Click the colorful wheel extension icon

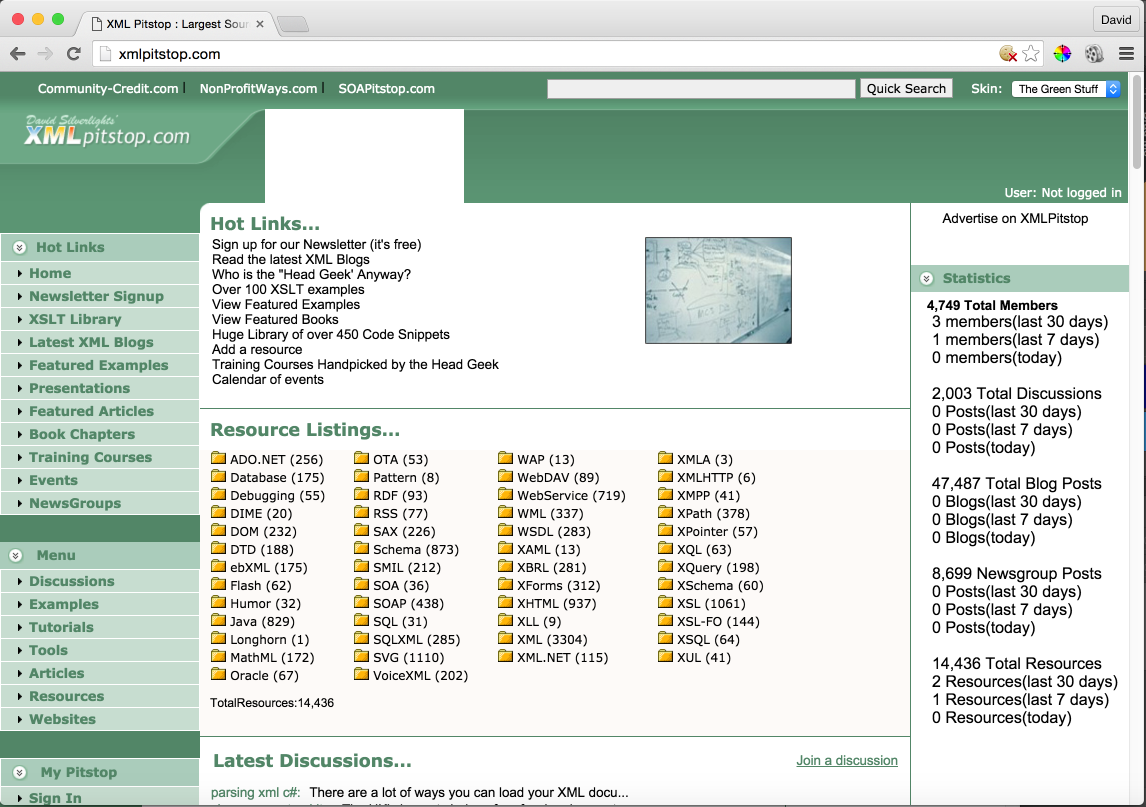coord(1062,53)
